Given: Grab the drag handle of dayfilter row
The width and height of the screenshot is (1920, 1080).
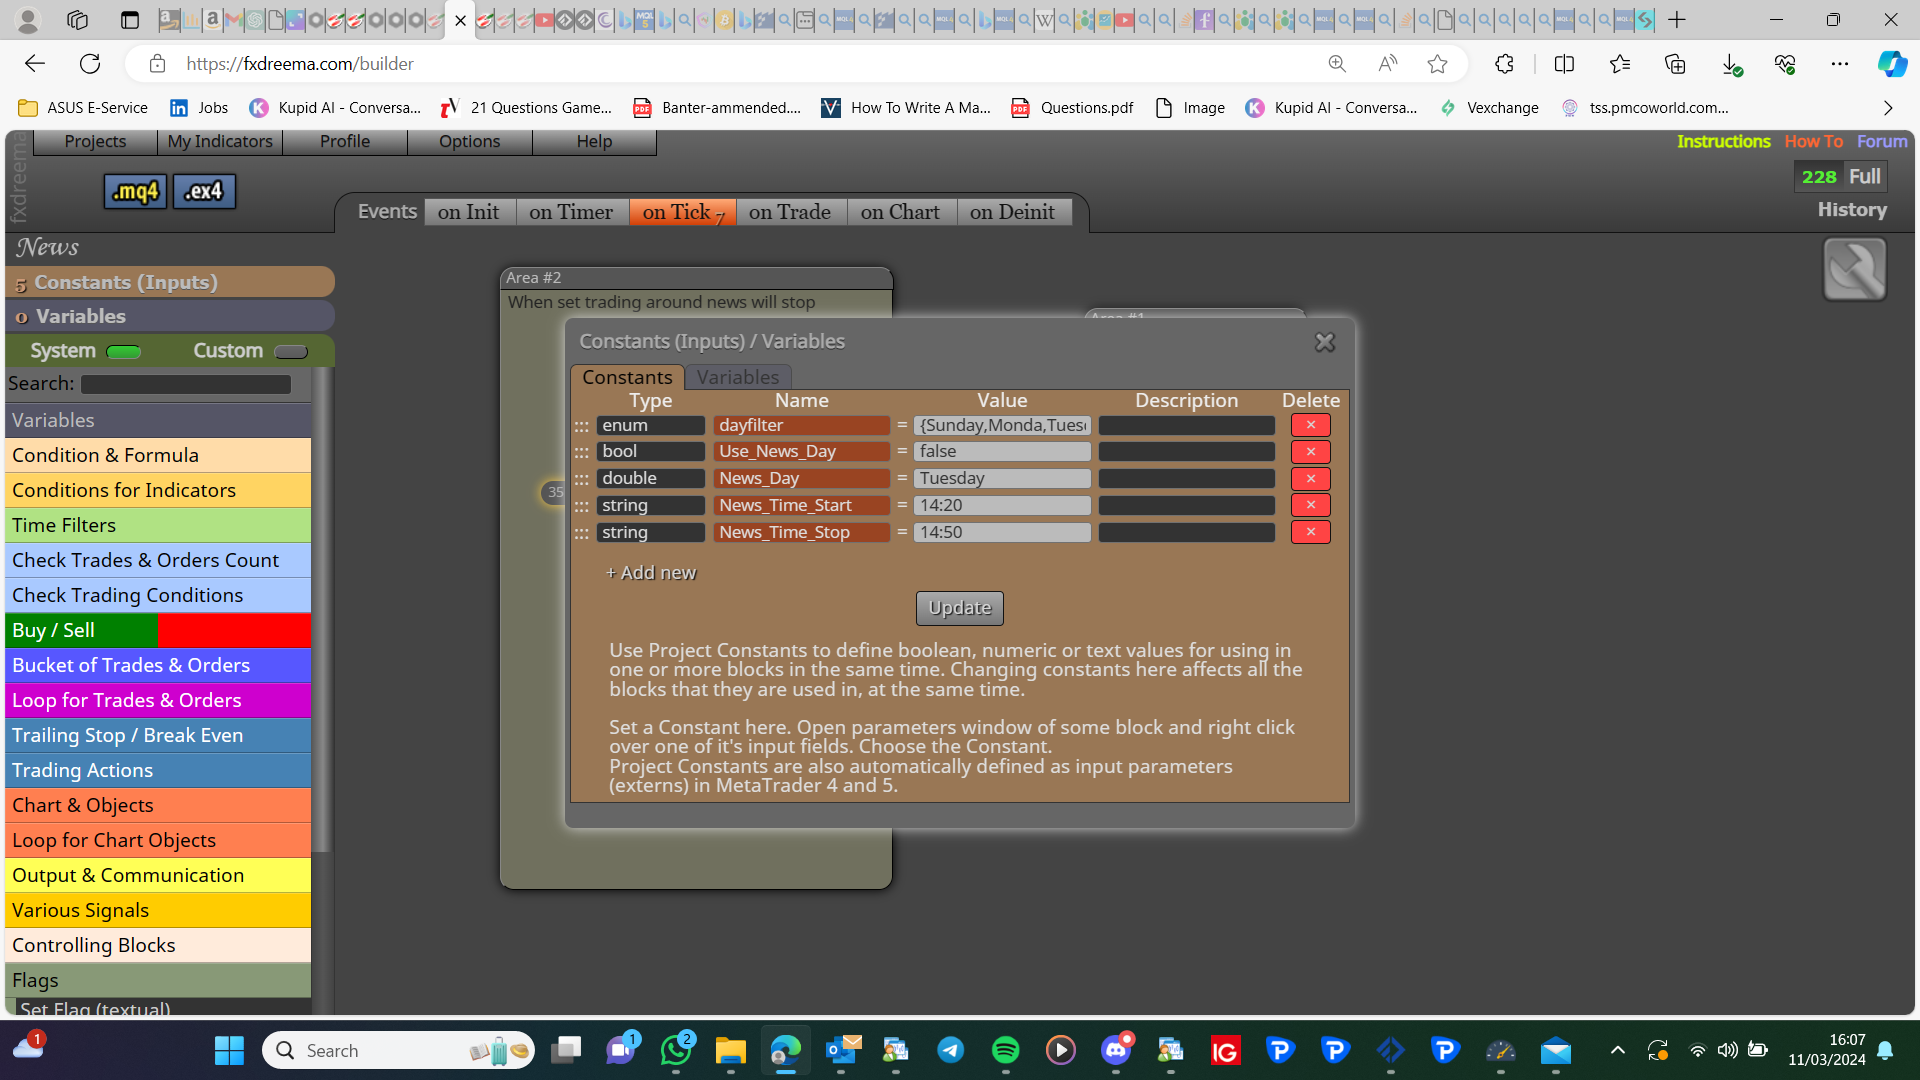Looking at the screenshot, I should (x=581, y=426).
